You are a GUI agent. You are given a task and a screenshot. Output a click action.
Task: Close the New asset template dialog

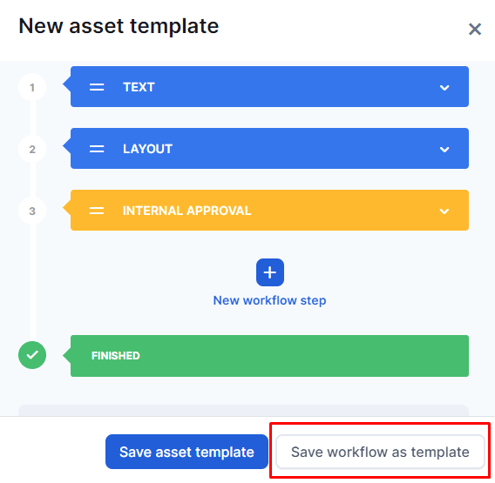click(475, 29)
